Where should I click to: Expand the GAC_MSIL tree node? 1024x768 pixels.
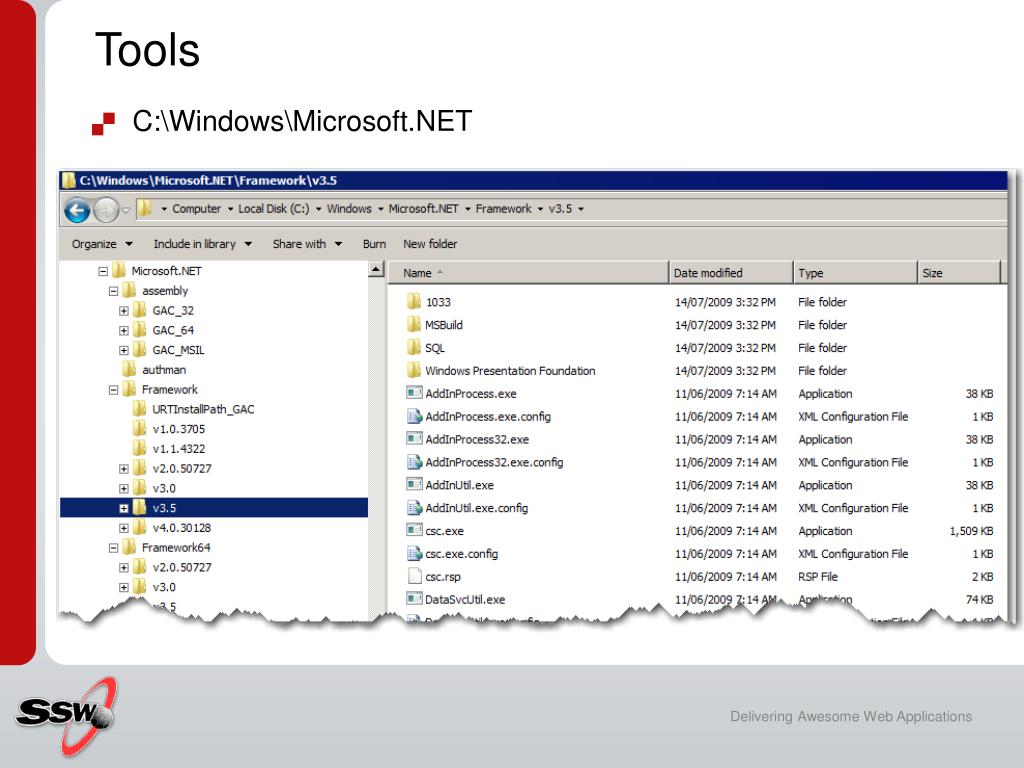(123, 350)
